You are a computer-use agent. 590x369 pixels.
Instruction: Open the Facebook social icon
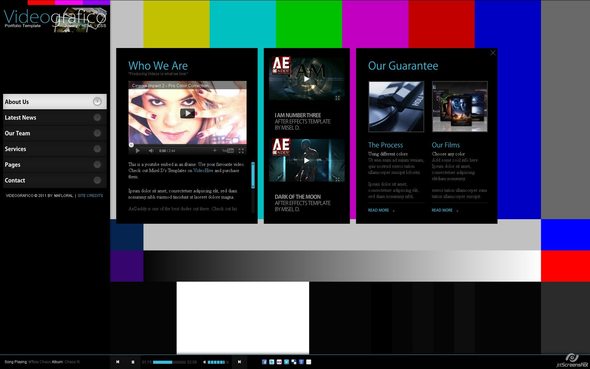(x=264, y=362)
